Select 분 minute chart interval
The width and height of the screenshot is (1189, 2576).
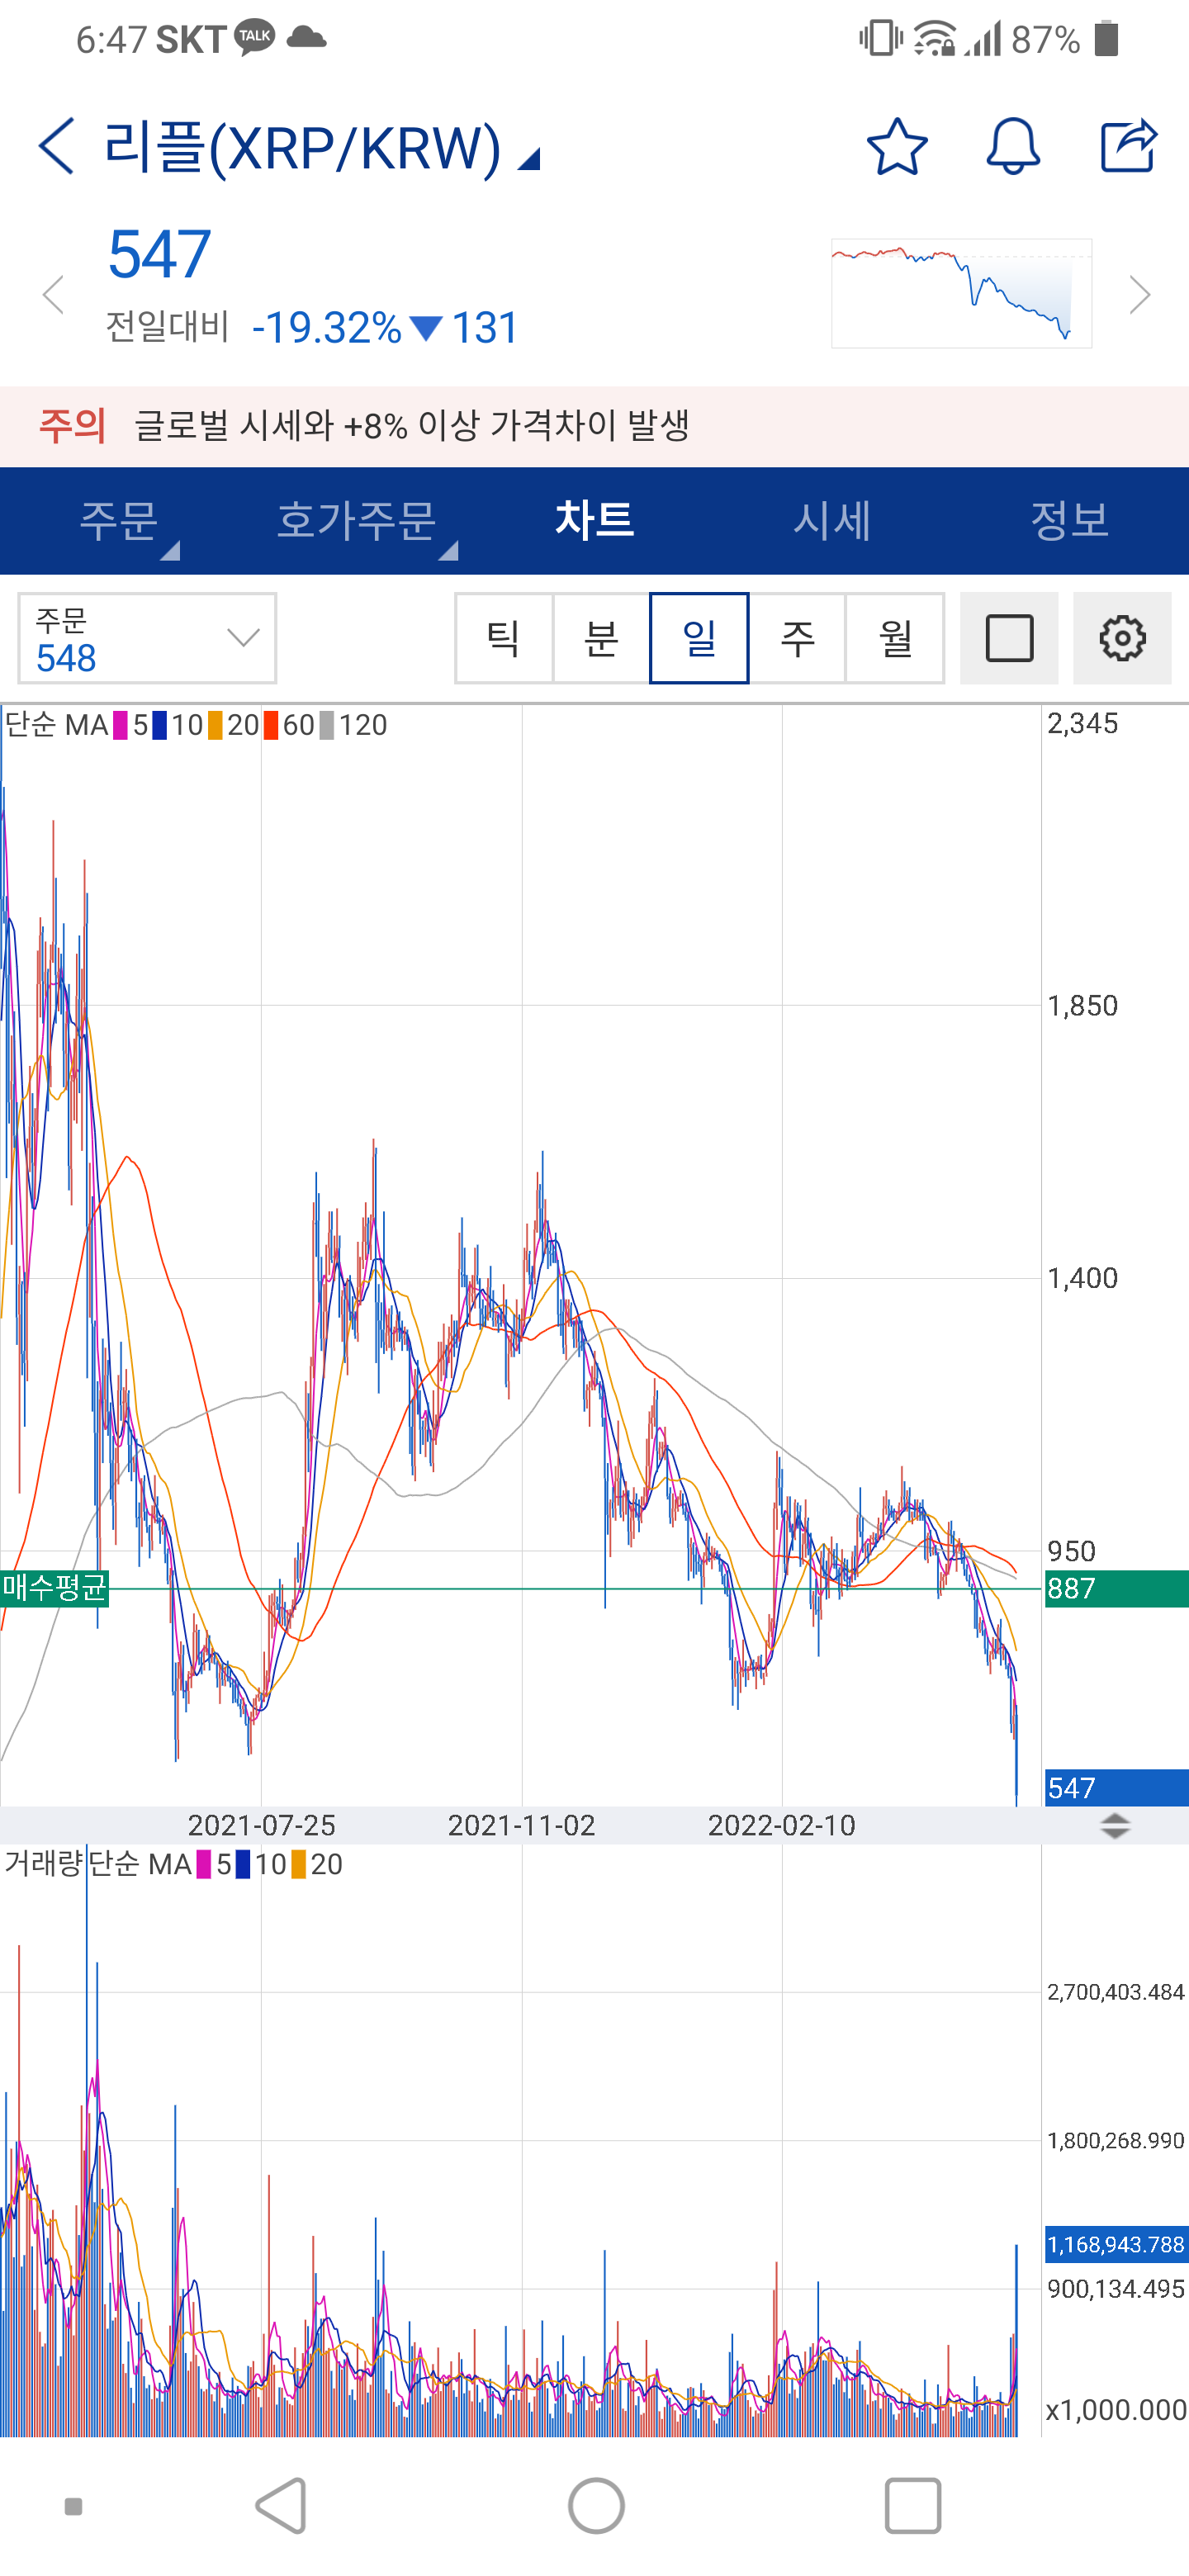[601, 638]
